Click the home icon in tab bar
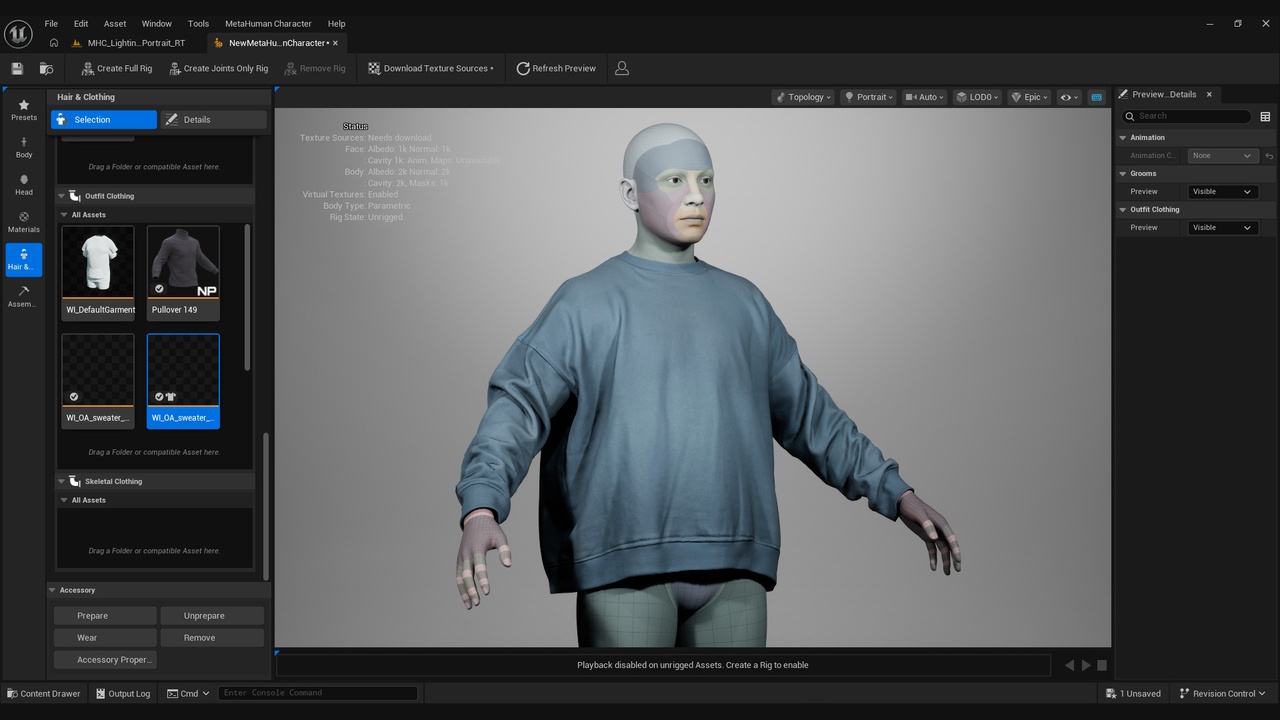The height and width of the screenshot is (720, 1280). pos(54,43)
